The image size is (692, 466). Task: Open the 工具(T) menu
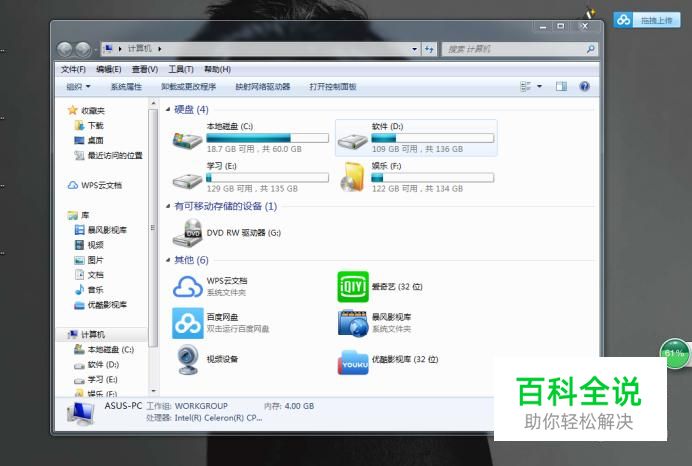[x=181, y=69]
